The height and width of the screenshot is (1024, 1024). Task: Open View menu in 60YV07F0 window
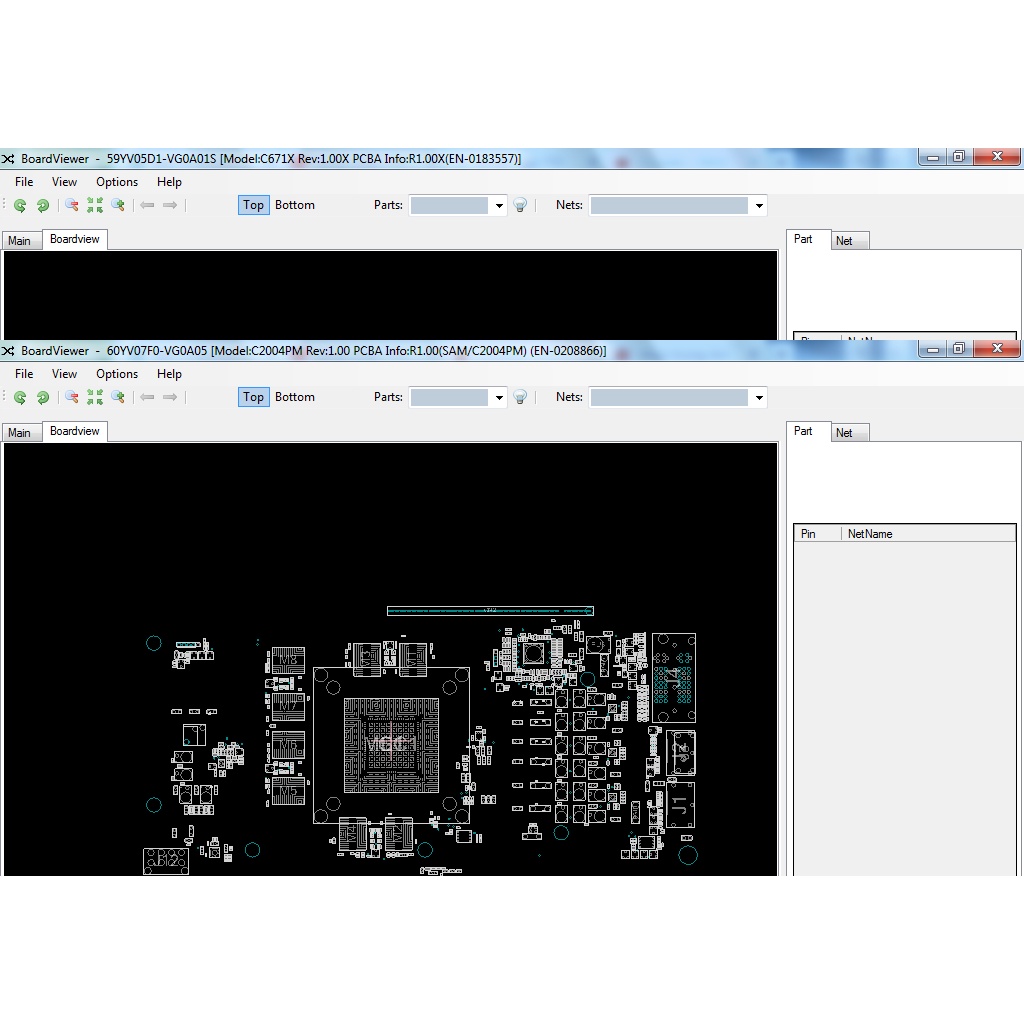pyautogui.click(x=64, y=374)
